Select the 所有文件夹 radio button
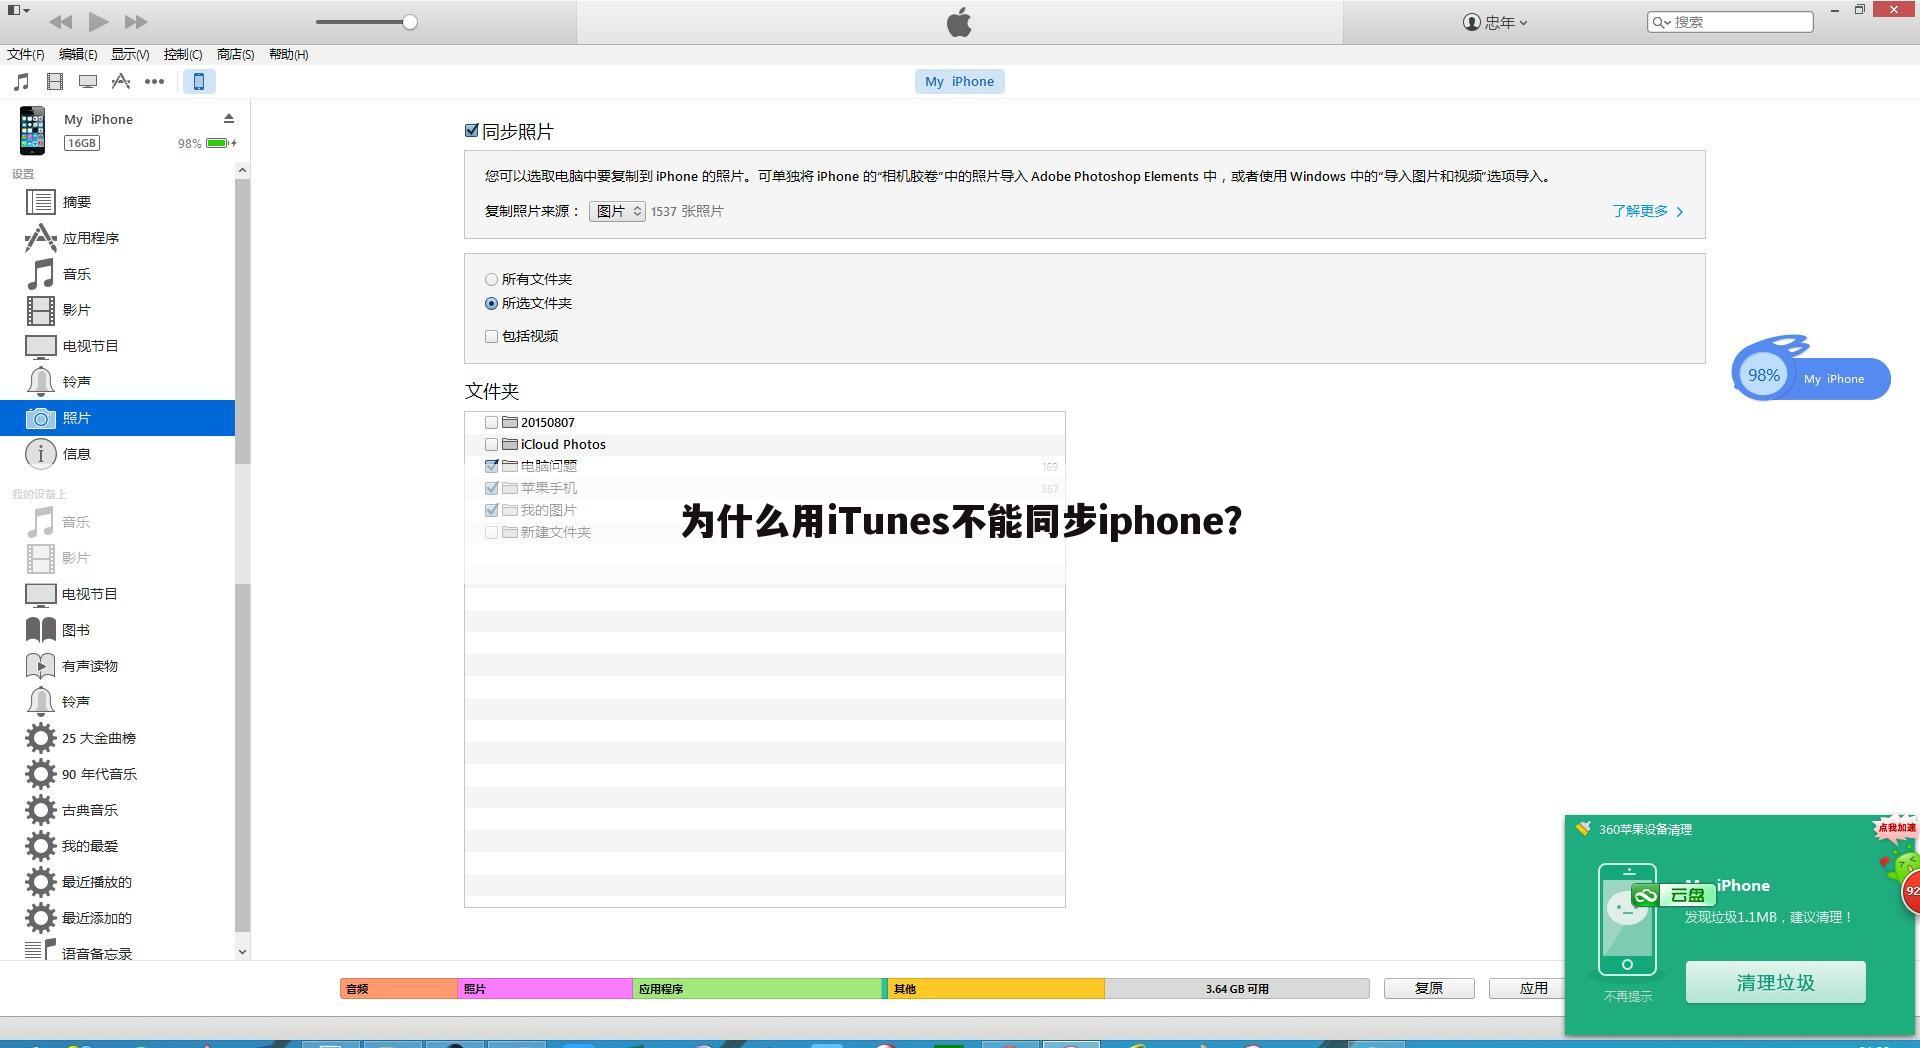This screenshot has height=1048, width=1920. (x=491, y=279)
